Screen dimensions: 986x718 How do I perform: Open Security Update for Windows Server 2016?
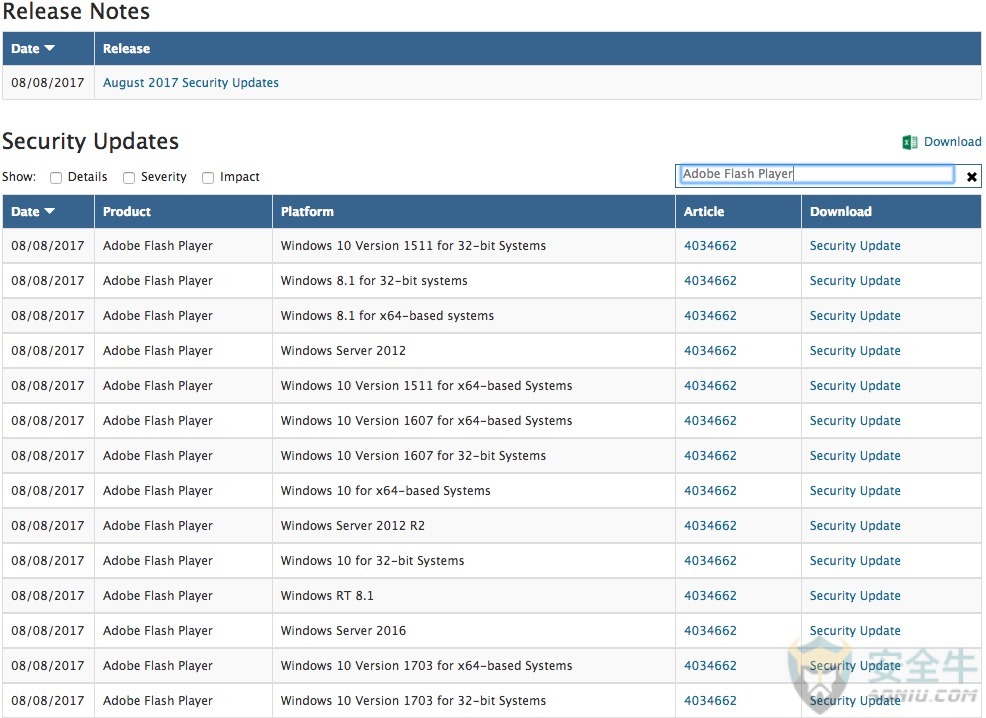click(x=855, y=631)
